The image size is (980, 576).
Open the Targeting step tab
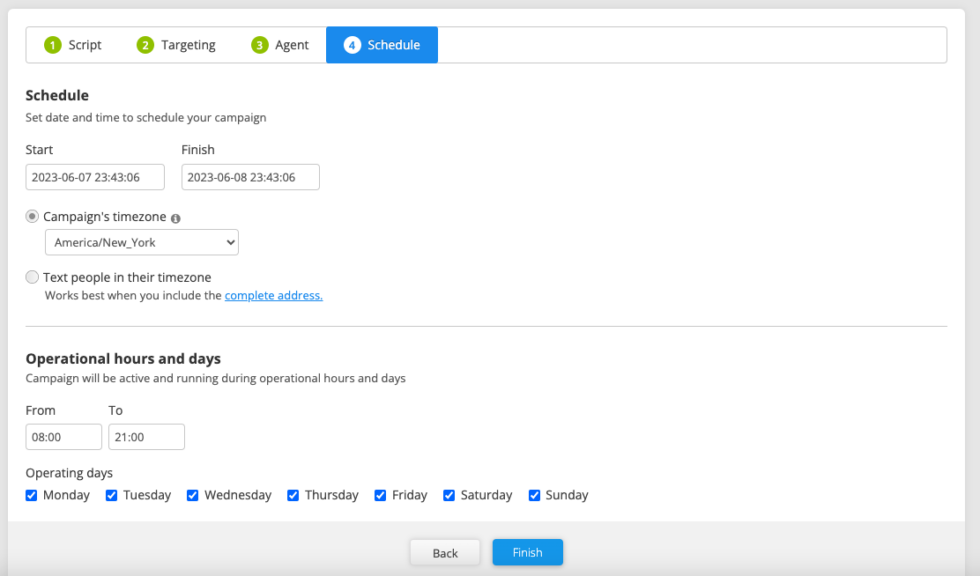176,45
